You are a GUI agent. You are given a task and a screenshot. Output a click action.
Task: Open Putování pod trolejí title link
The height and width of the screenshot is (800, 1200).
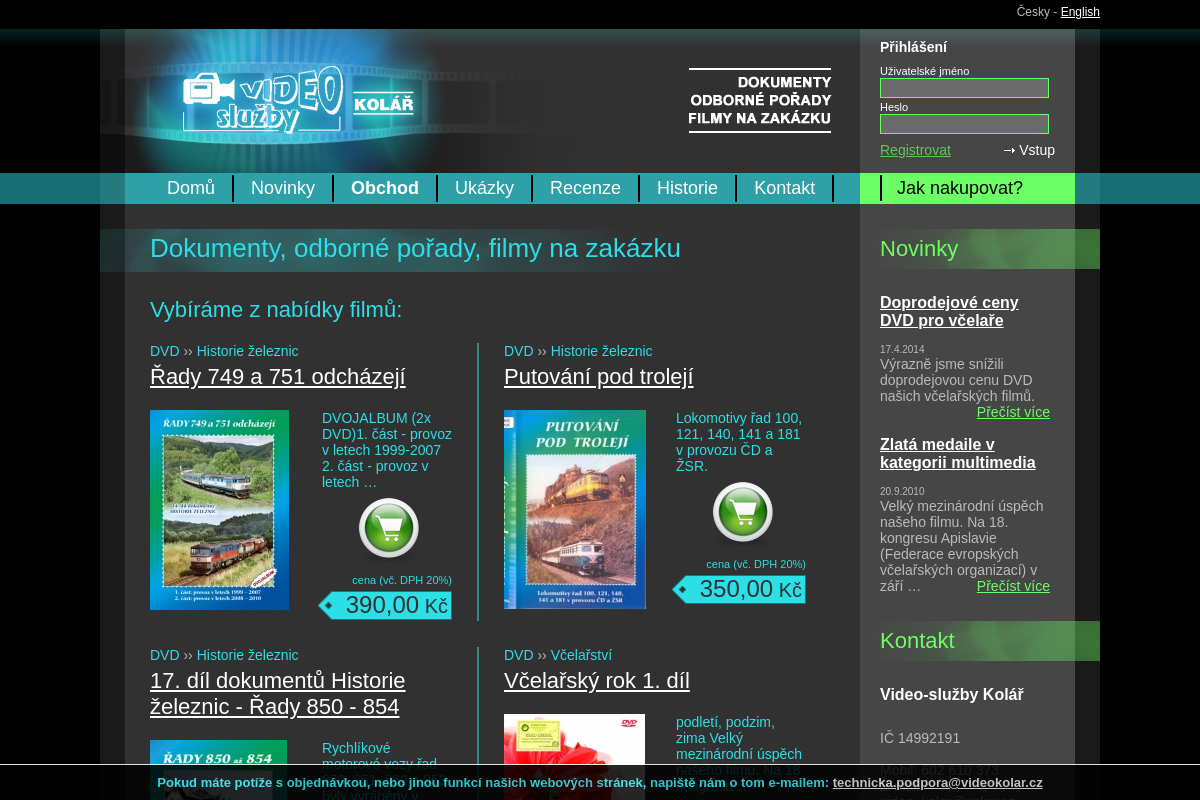click(x=598, y=377)
